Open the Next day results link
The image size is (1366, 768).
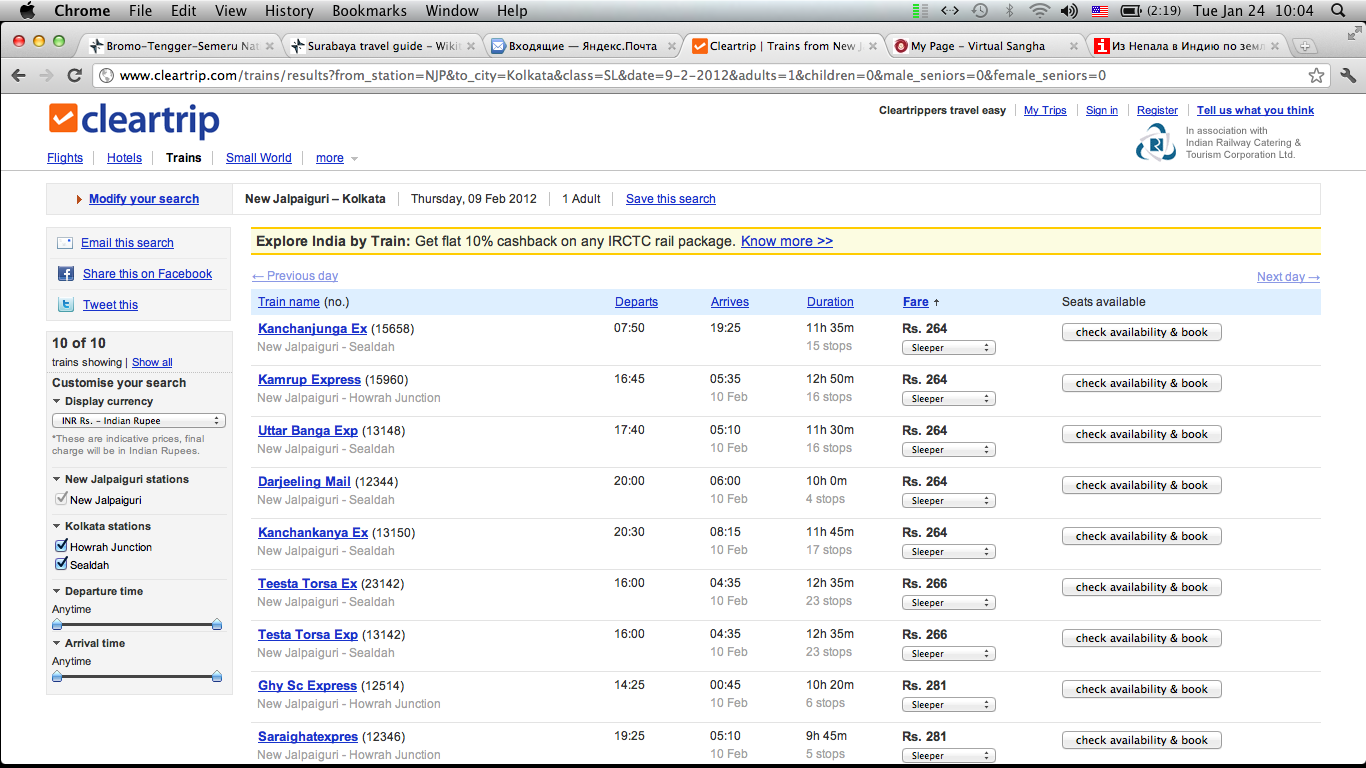[x=1288, y=277]
